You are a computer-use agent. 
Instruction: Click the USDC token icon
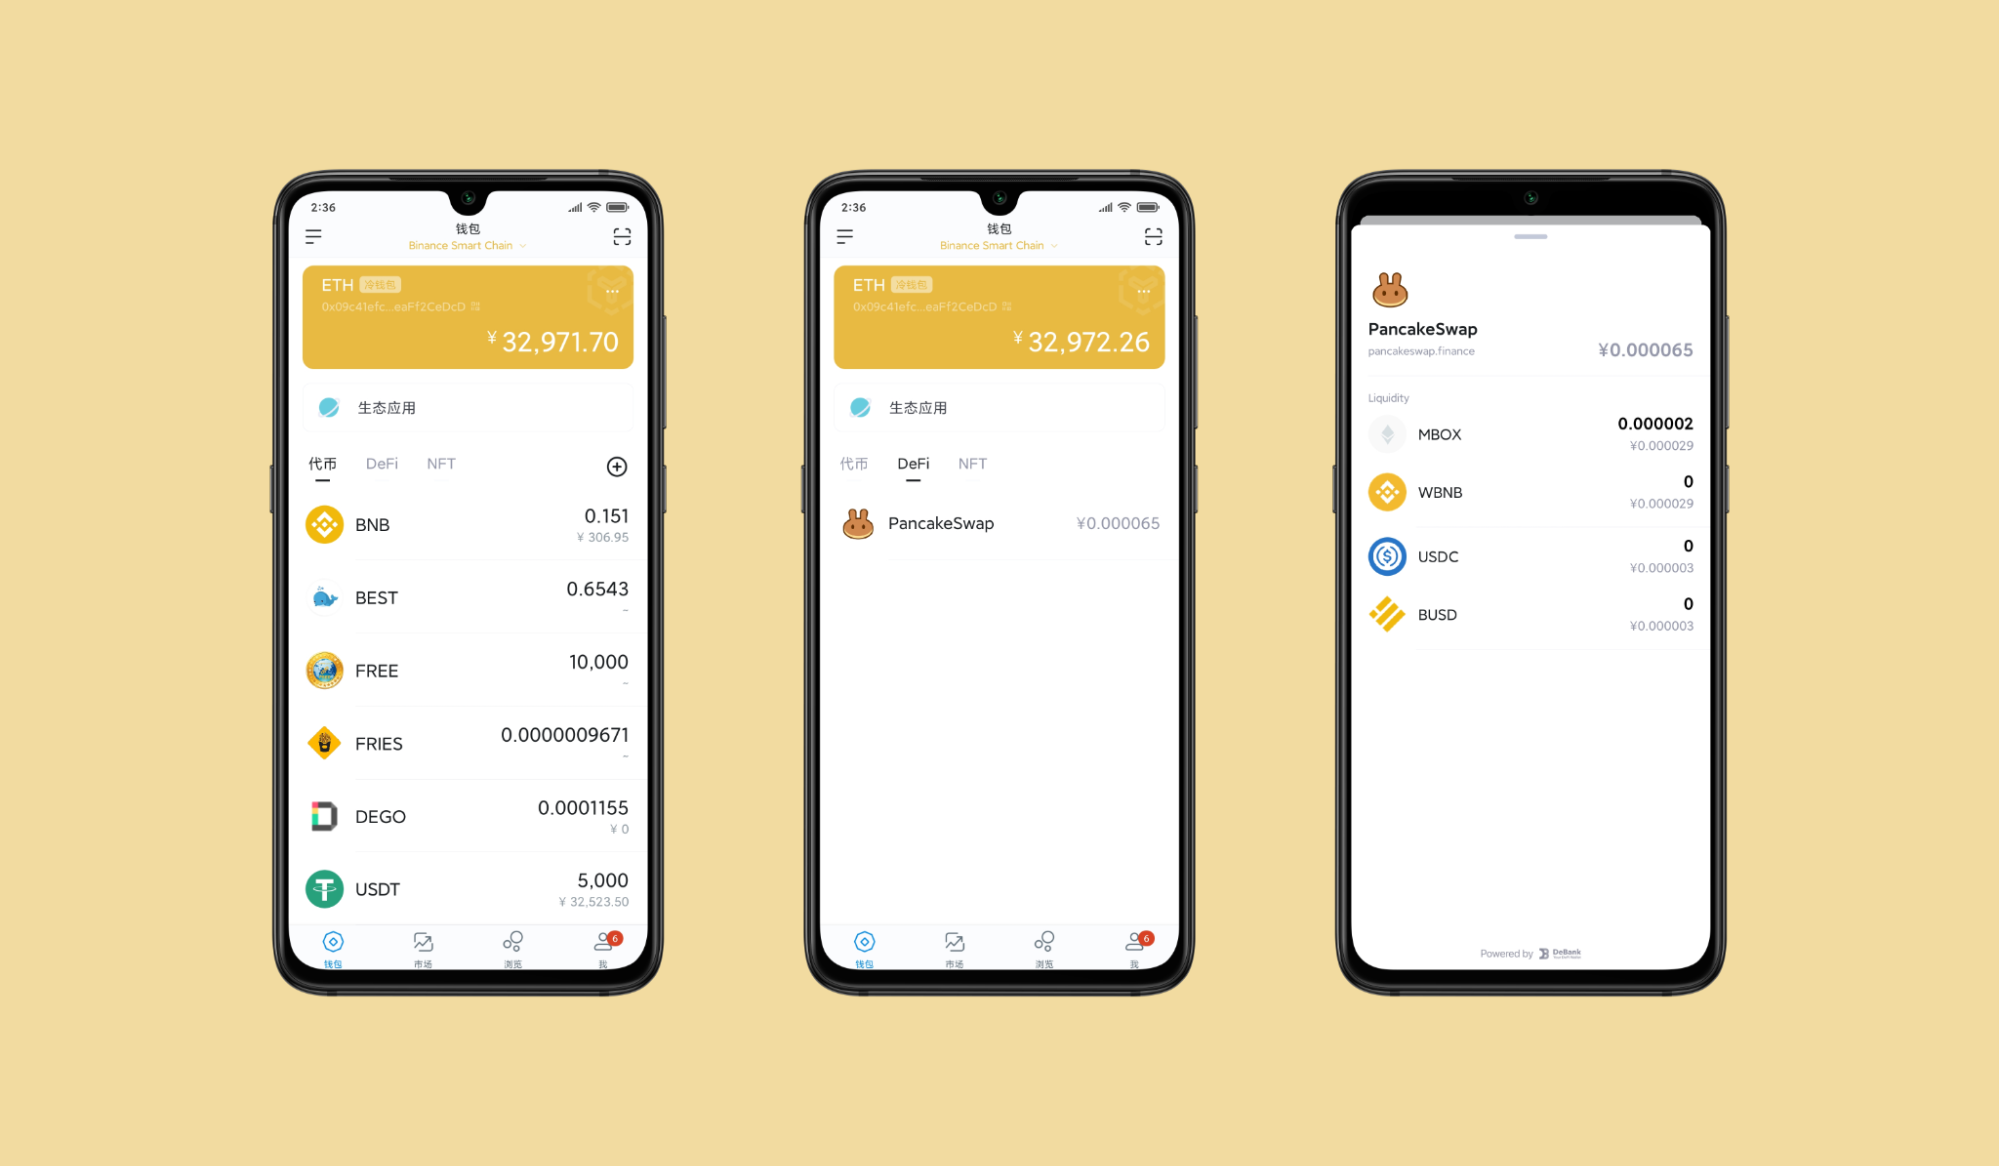point(1389,554)
